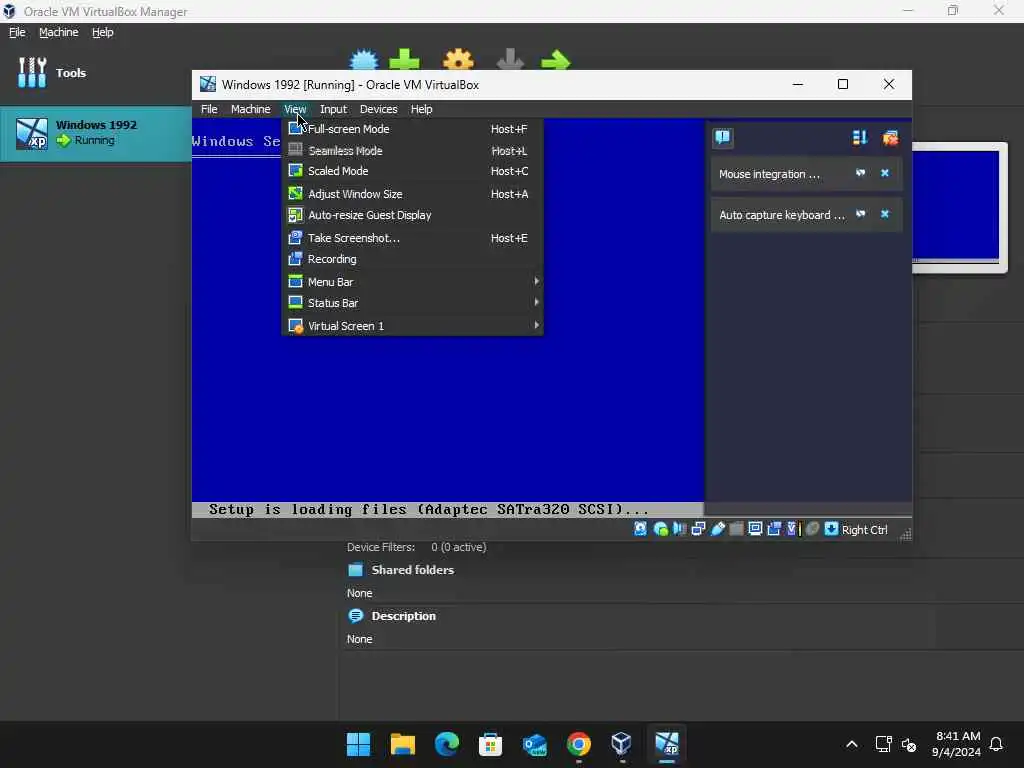Click the Device Filters text in Manager
This screenshot has height=768, width=1024.
[x=416, y=547]
